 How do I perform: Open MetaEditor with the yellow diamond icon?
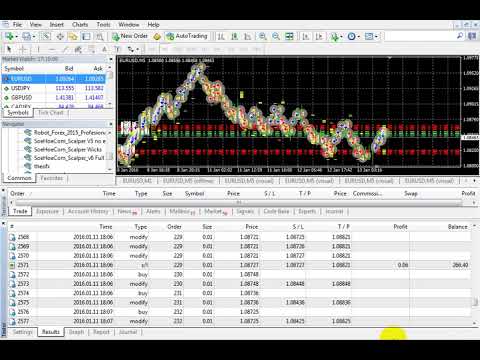pyautogui.click(x=157, y=36)
